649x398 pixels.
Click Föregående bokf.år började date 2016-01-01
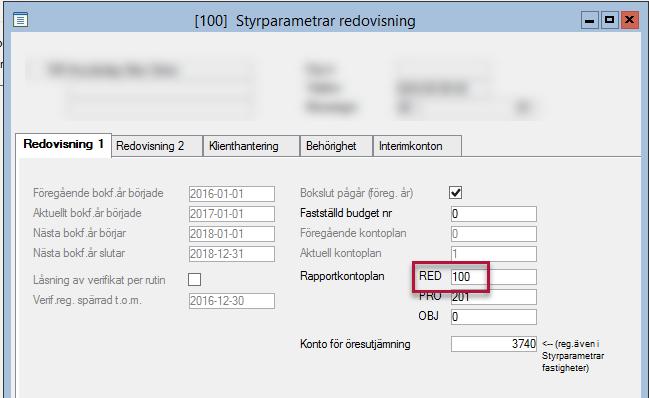coord(232,194)
